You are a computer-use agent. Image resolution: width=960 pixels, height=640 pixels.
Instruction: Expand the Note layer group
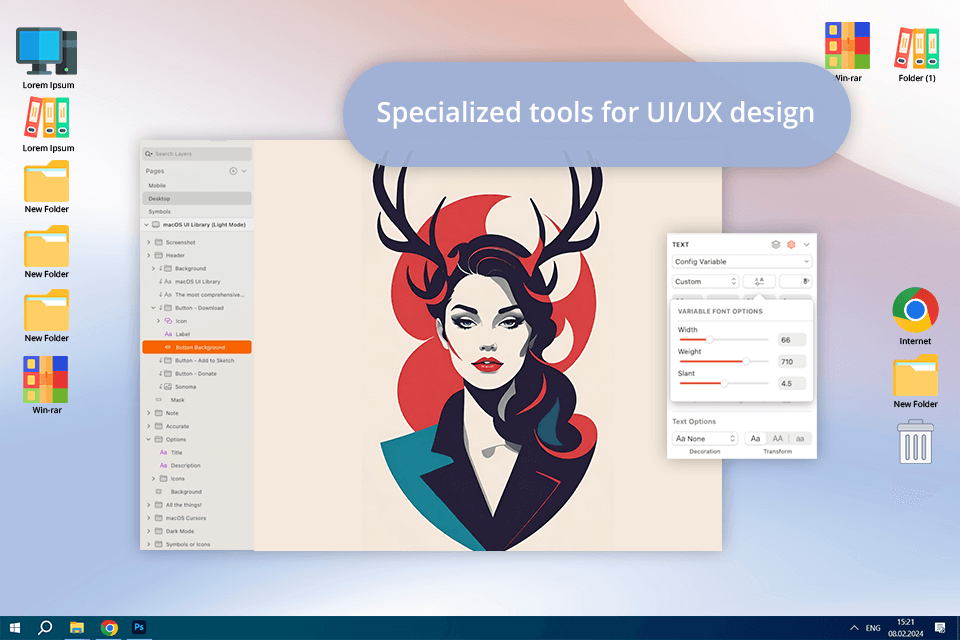(x=148, y=413)
